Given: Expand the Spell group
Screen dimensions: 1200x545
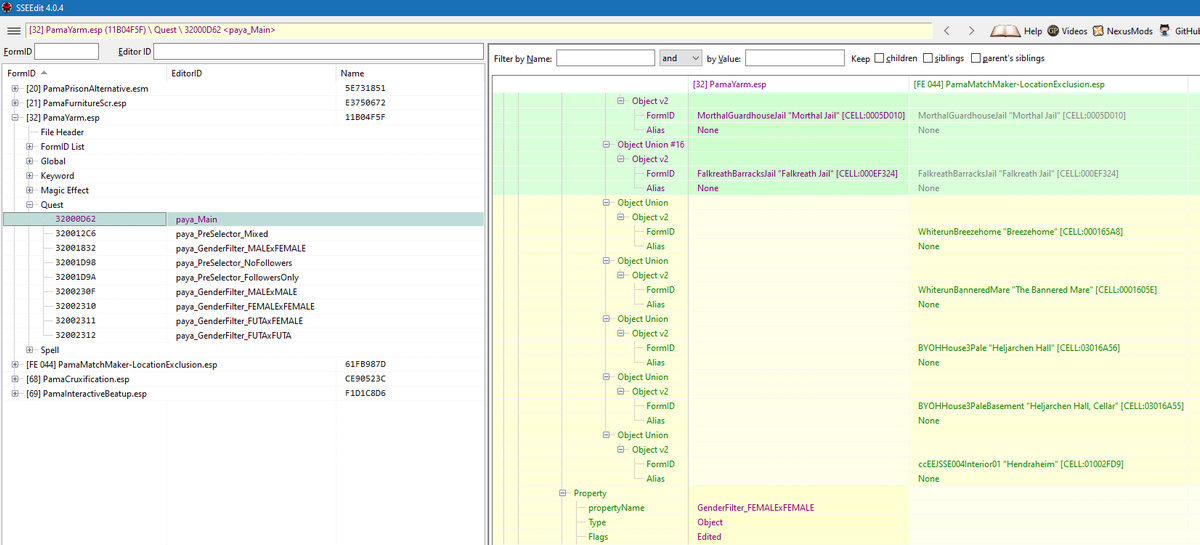Looking at the screenshot, I should pos(30,350).
